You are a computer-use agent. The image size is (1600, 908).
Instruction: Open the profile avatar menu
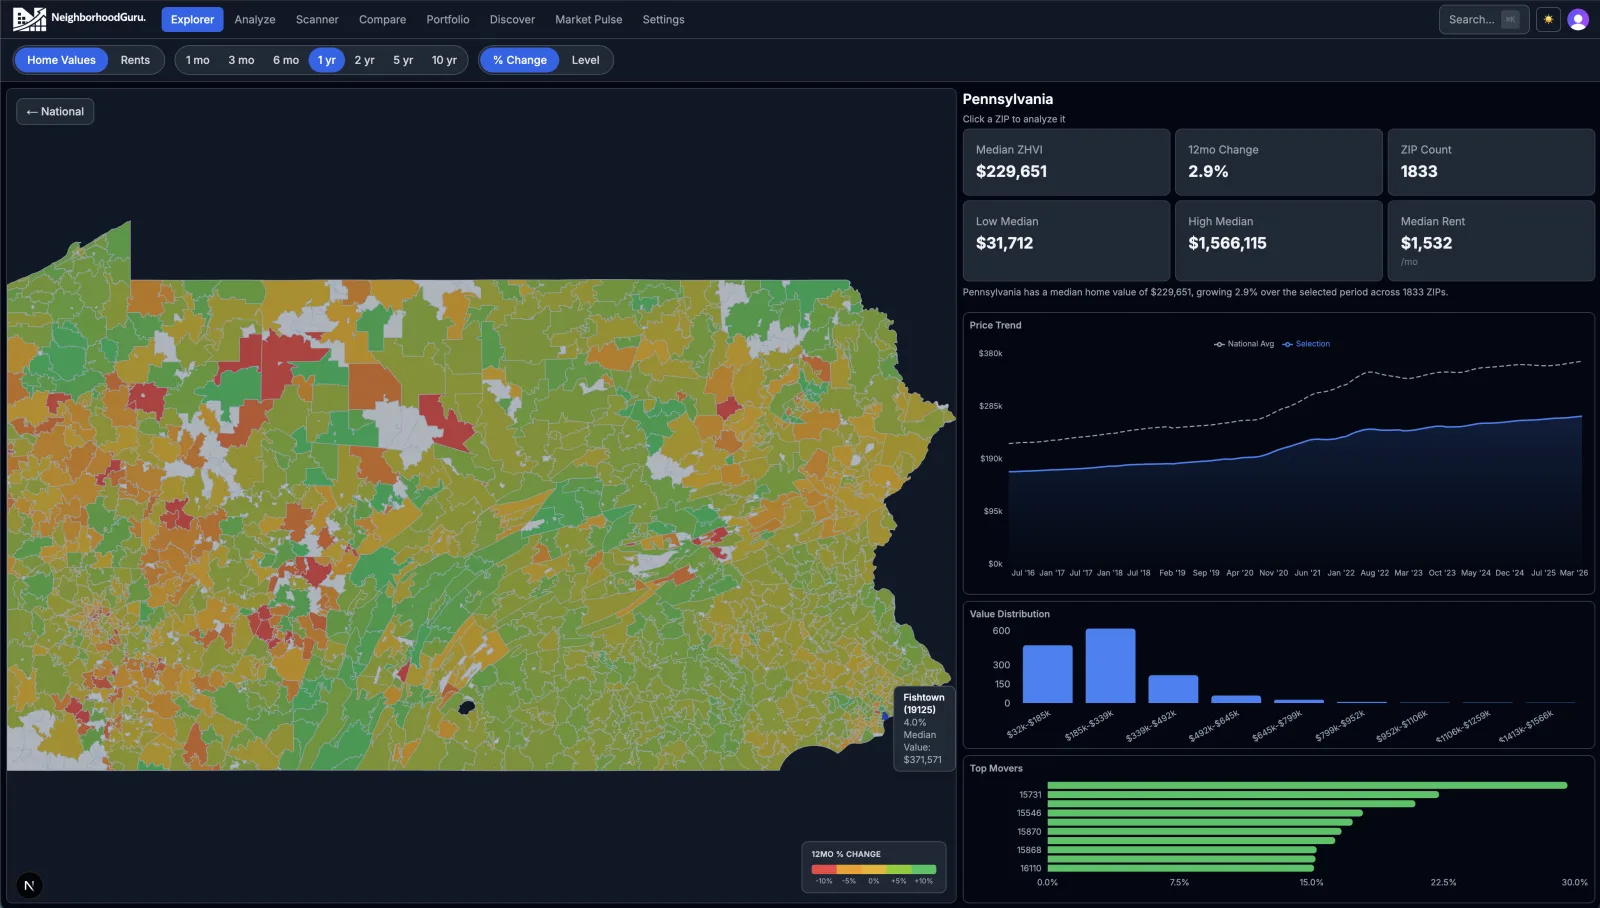point(1578,18)
